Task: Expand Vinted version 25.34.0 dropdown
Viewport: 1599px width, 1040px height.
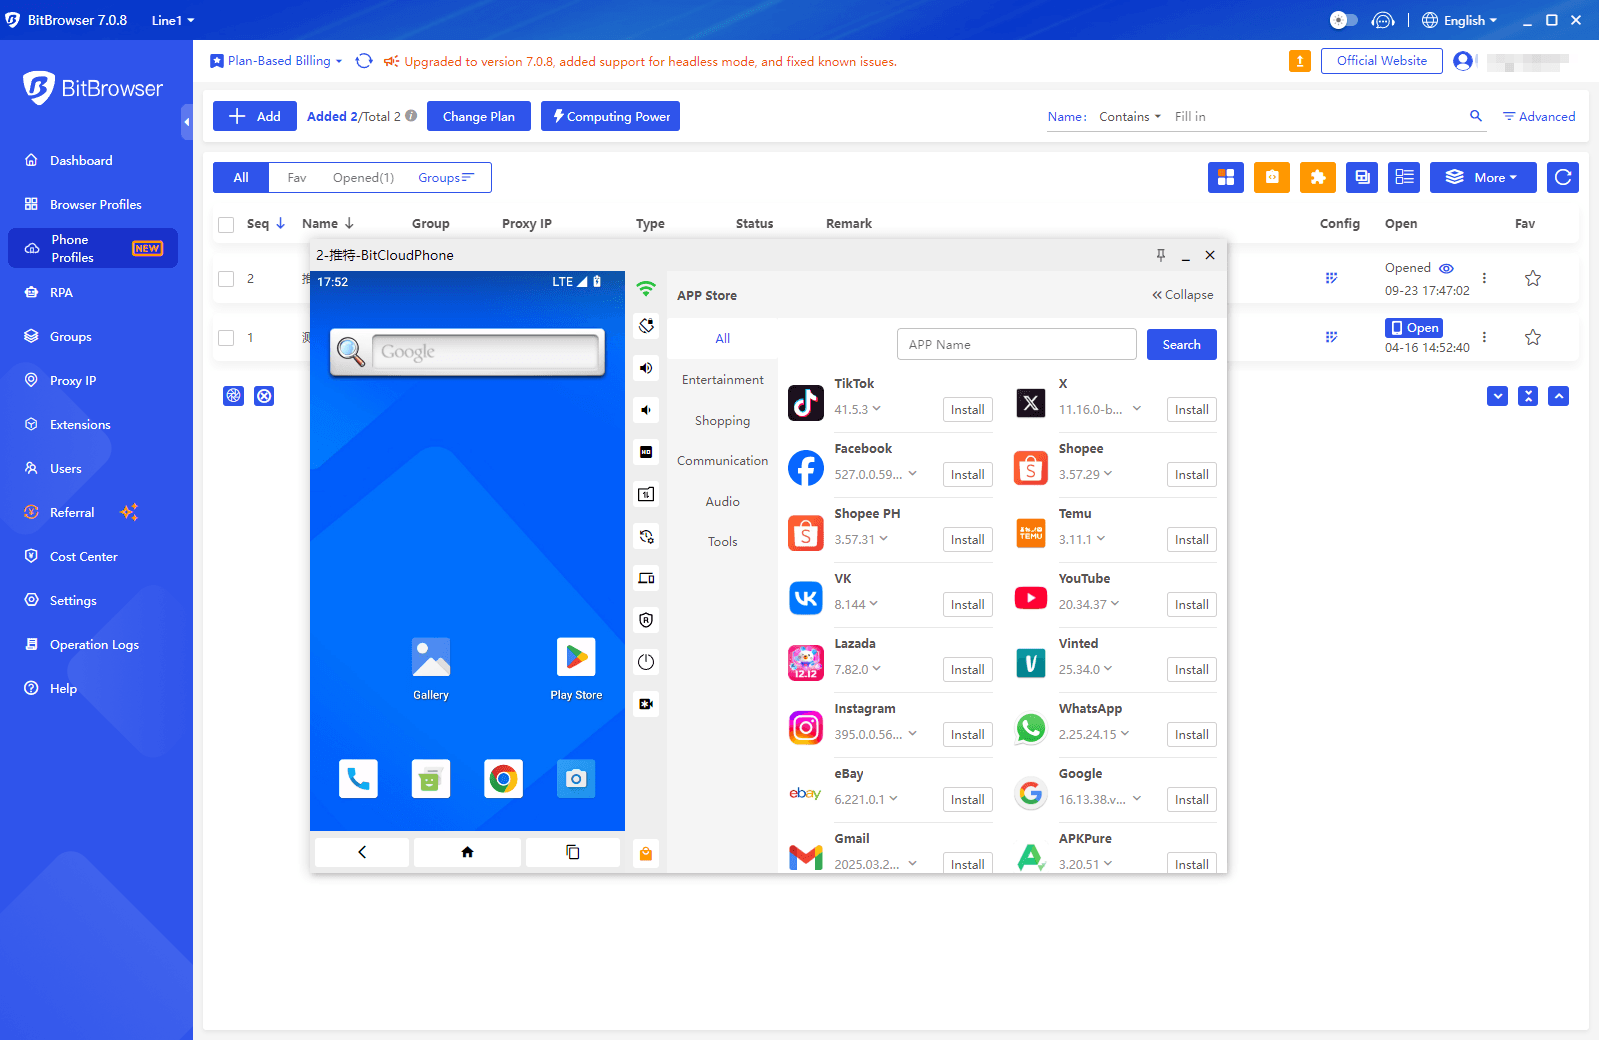Action: coord(1085,669)
